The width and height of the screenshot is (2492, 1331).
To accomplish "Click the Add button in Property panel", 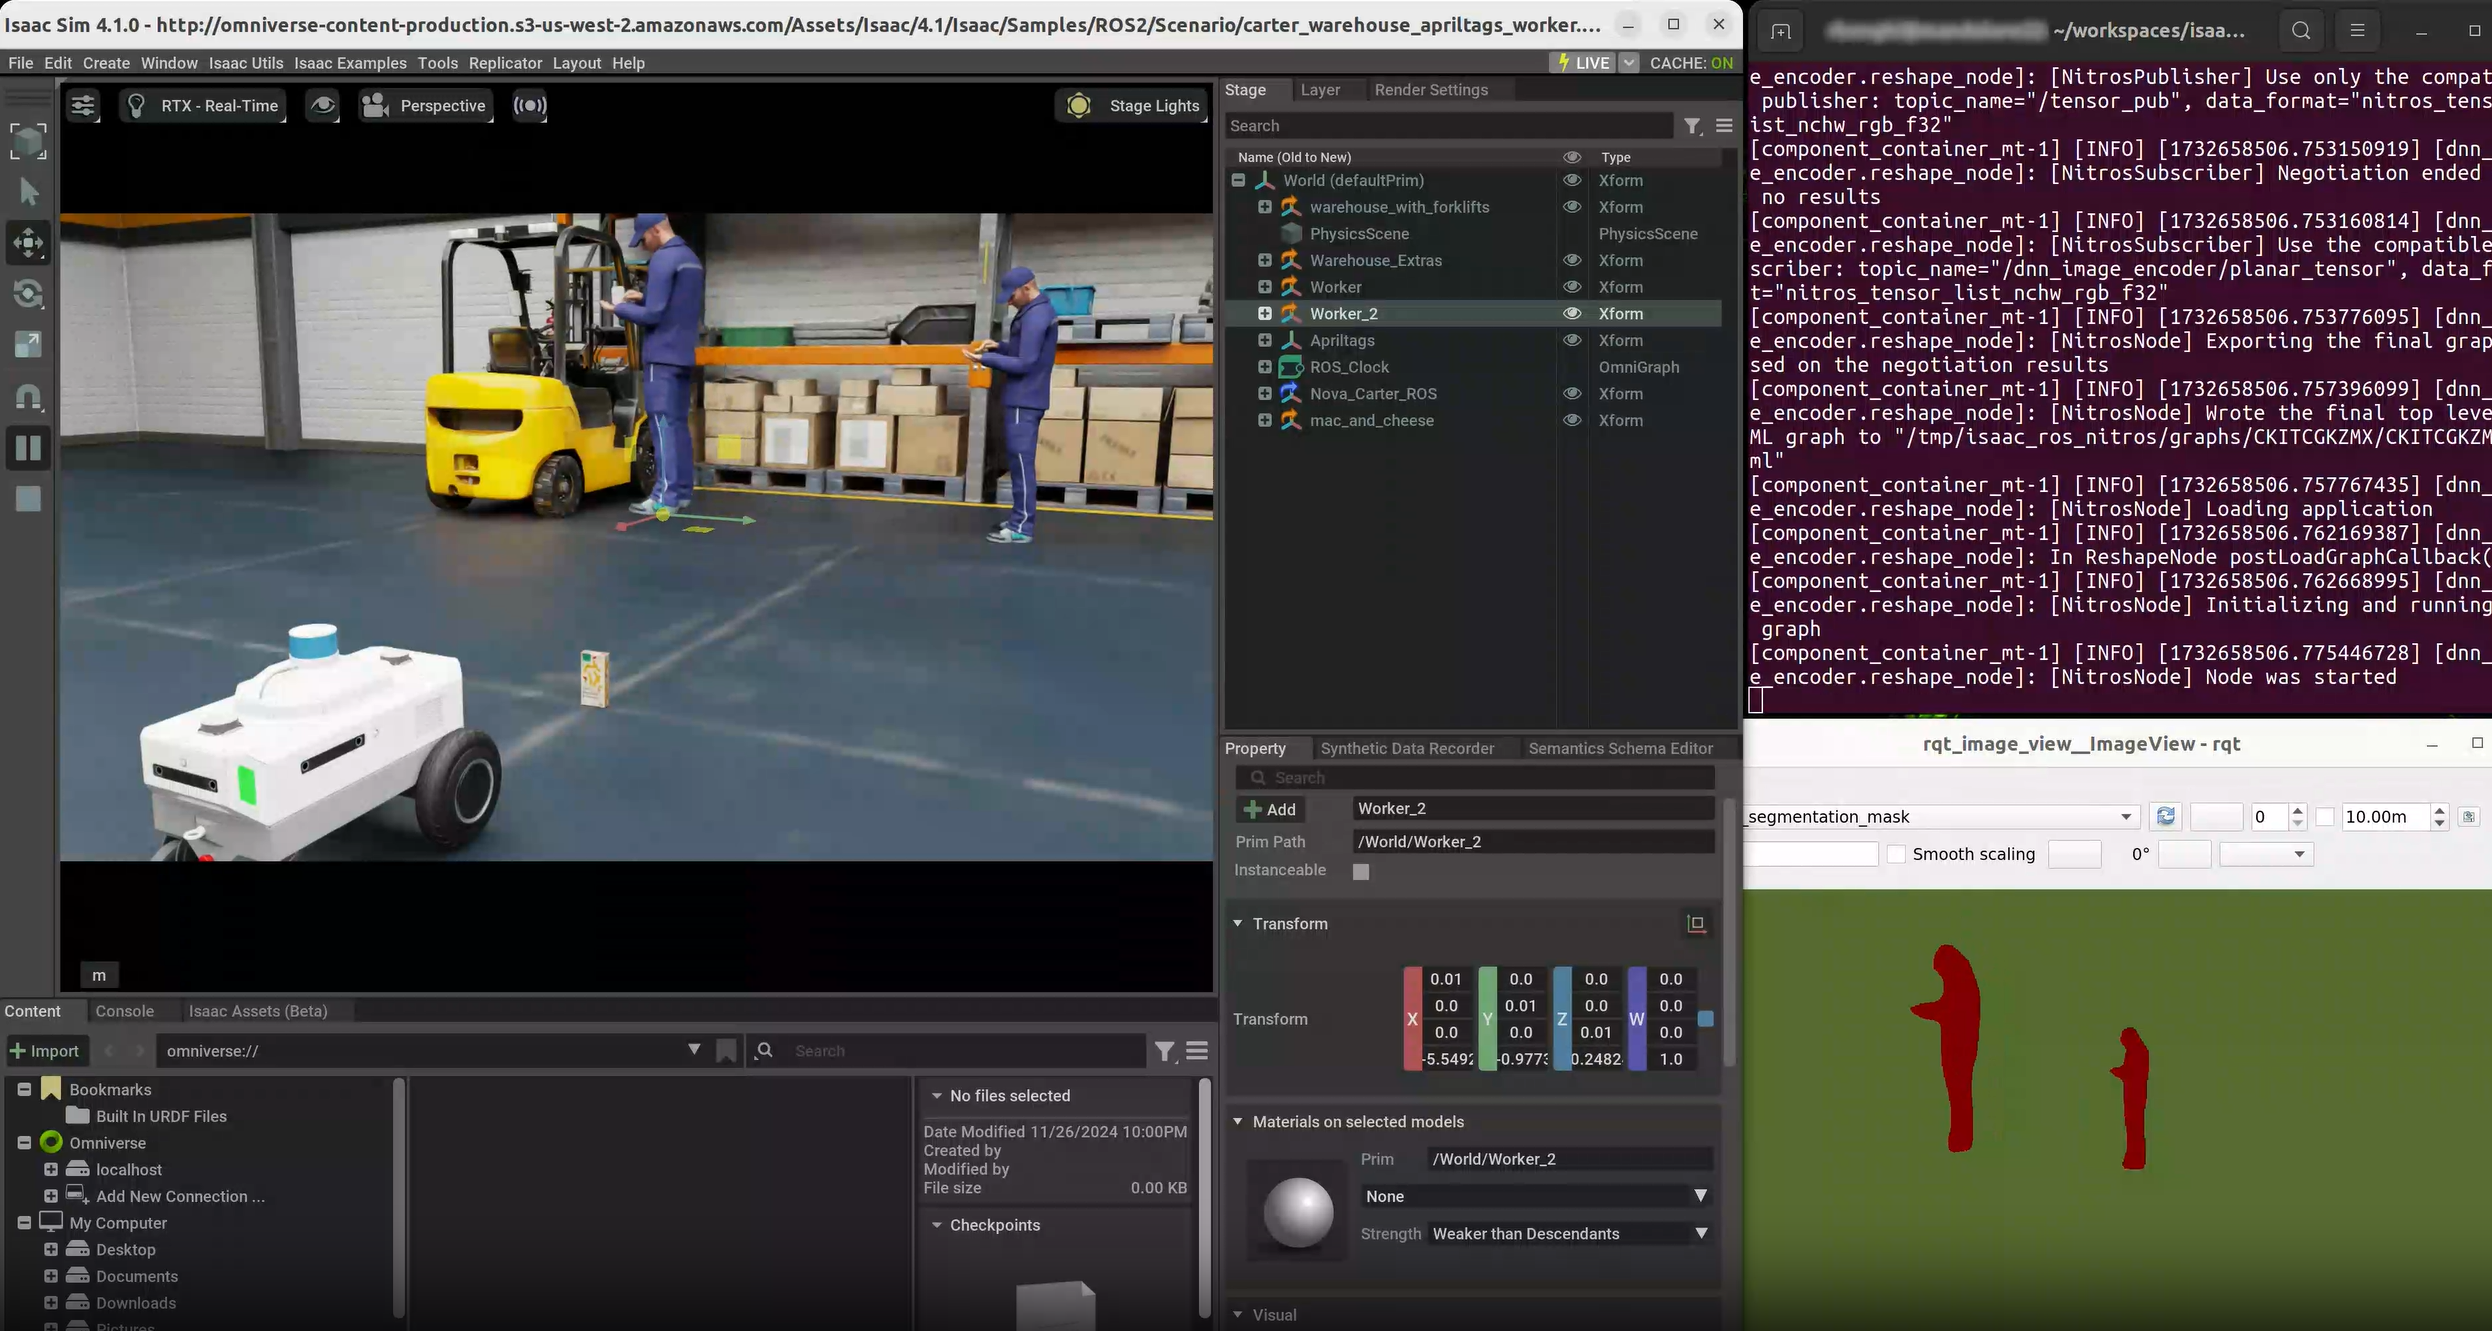I will (x=1270, y=809).
